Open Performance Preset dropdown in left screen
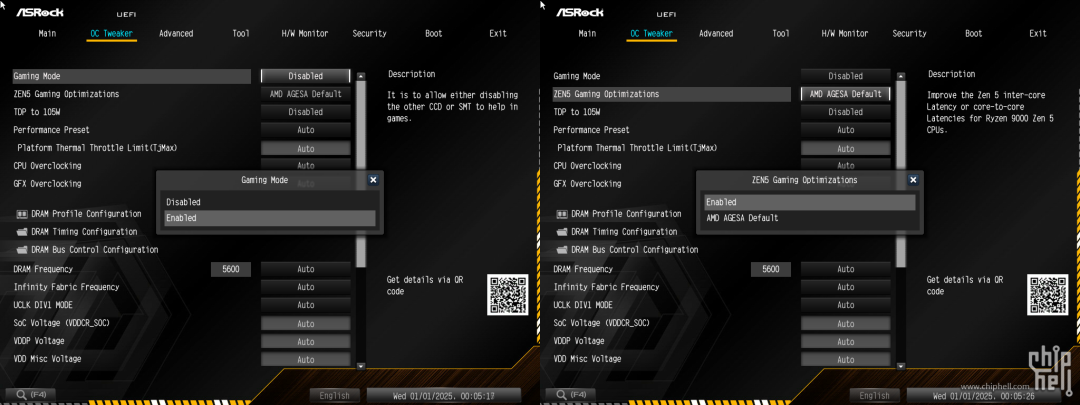This screenshot has width=1080, height=405. tap(306, 130)
